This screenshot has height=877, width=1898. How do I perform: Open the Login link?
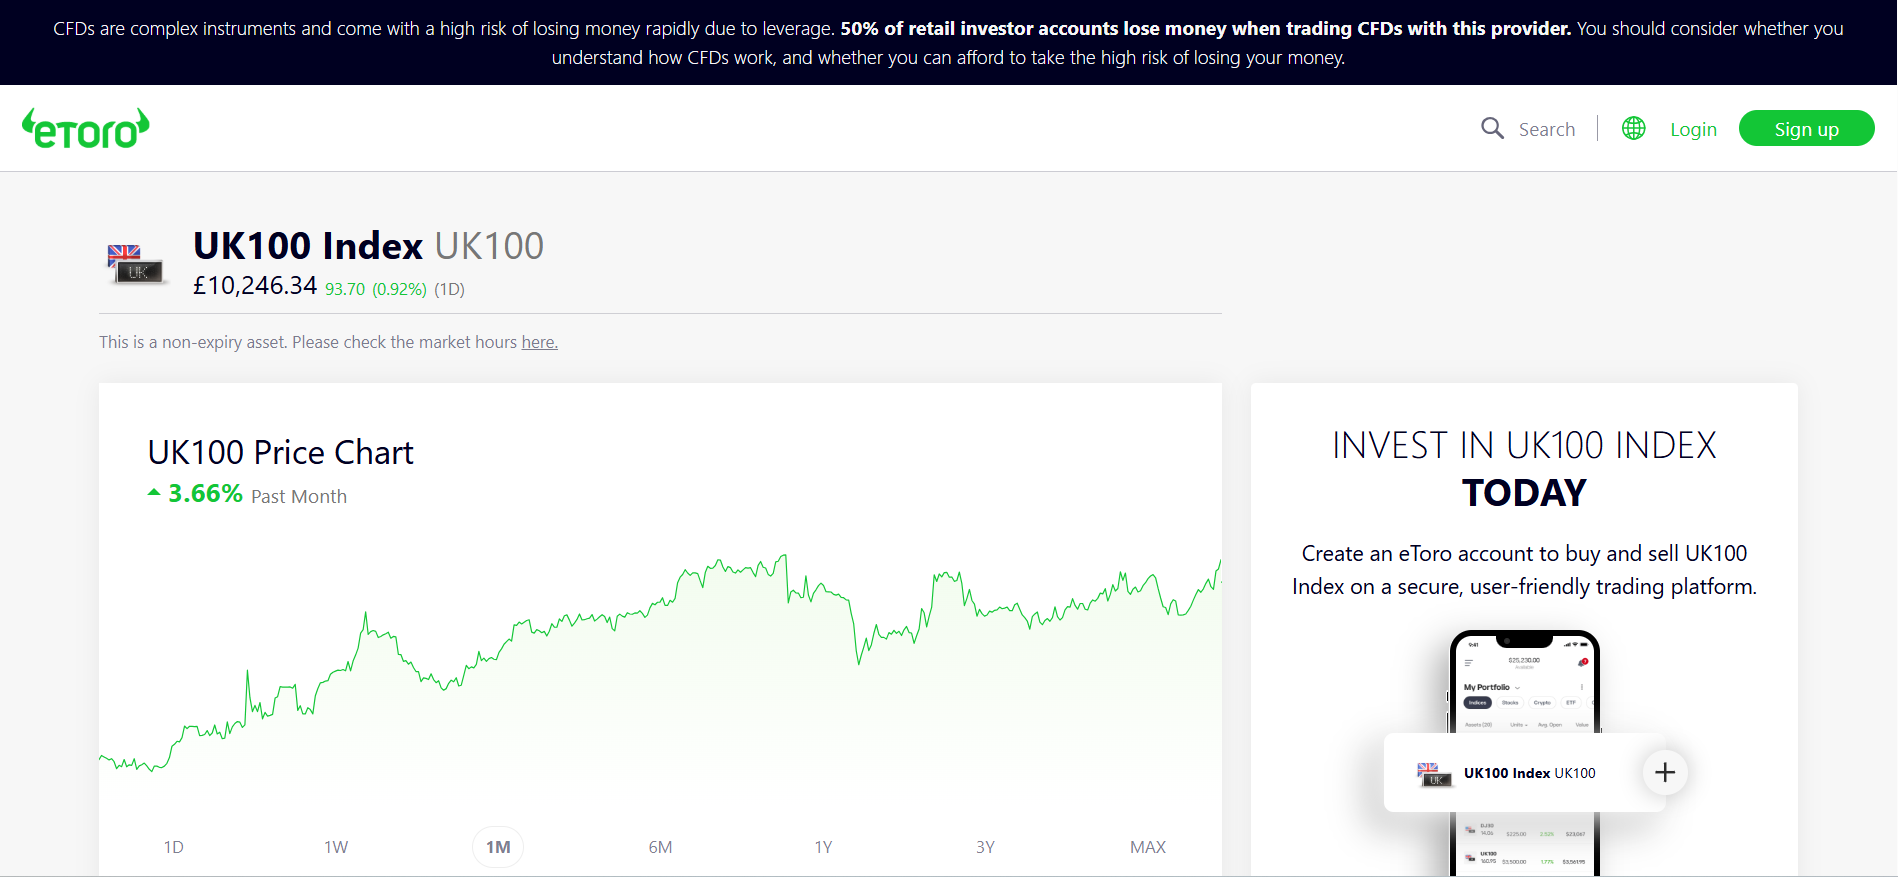pyautogui.click(x=1693, y=129)
